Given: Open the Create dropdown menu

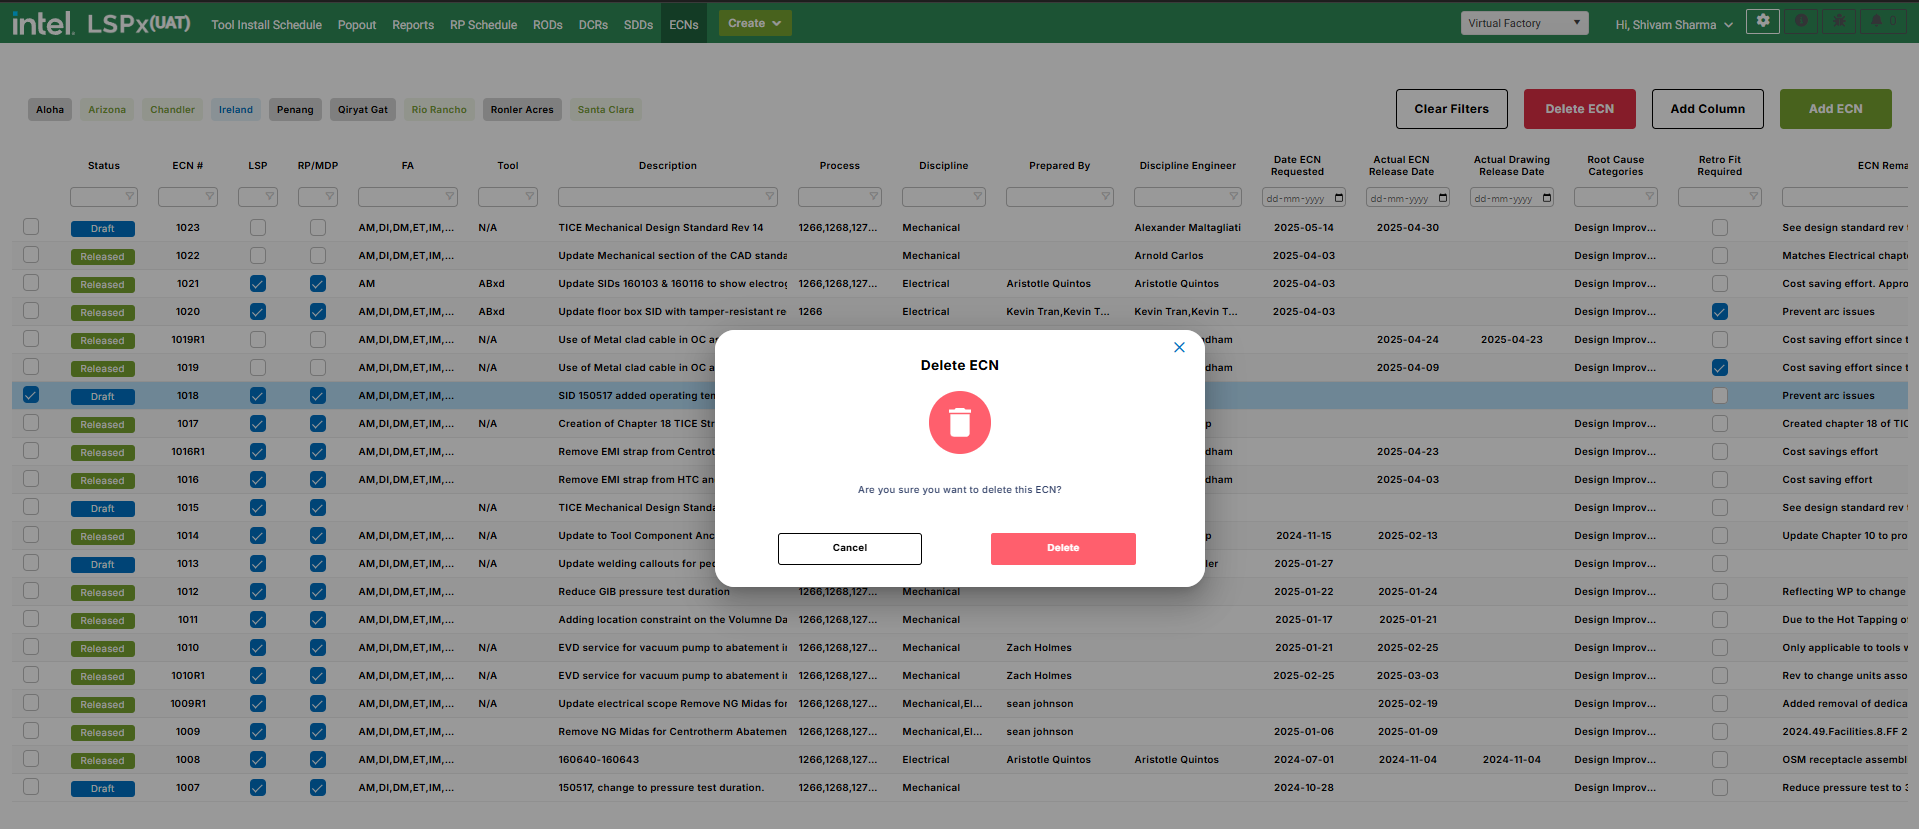Looking at the screenshot, I should 754,23.
